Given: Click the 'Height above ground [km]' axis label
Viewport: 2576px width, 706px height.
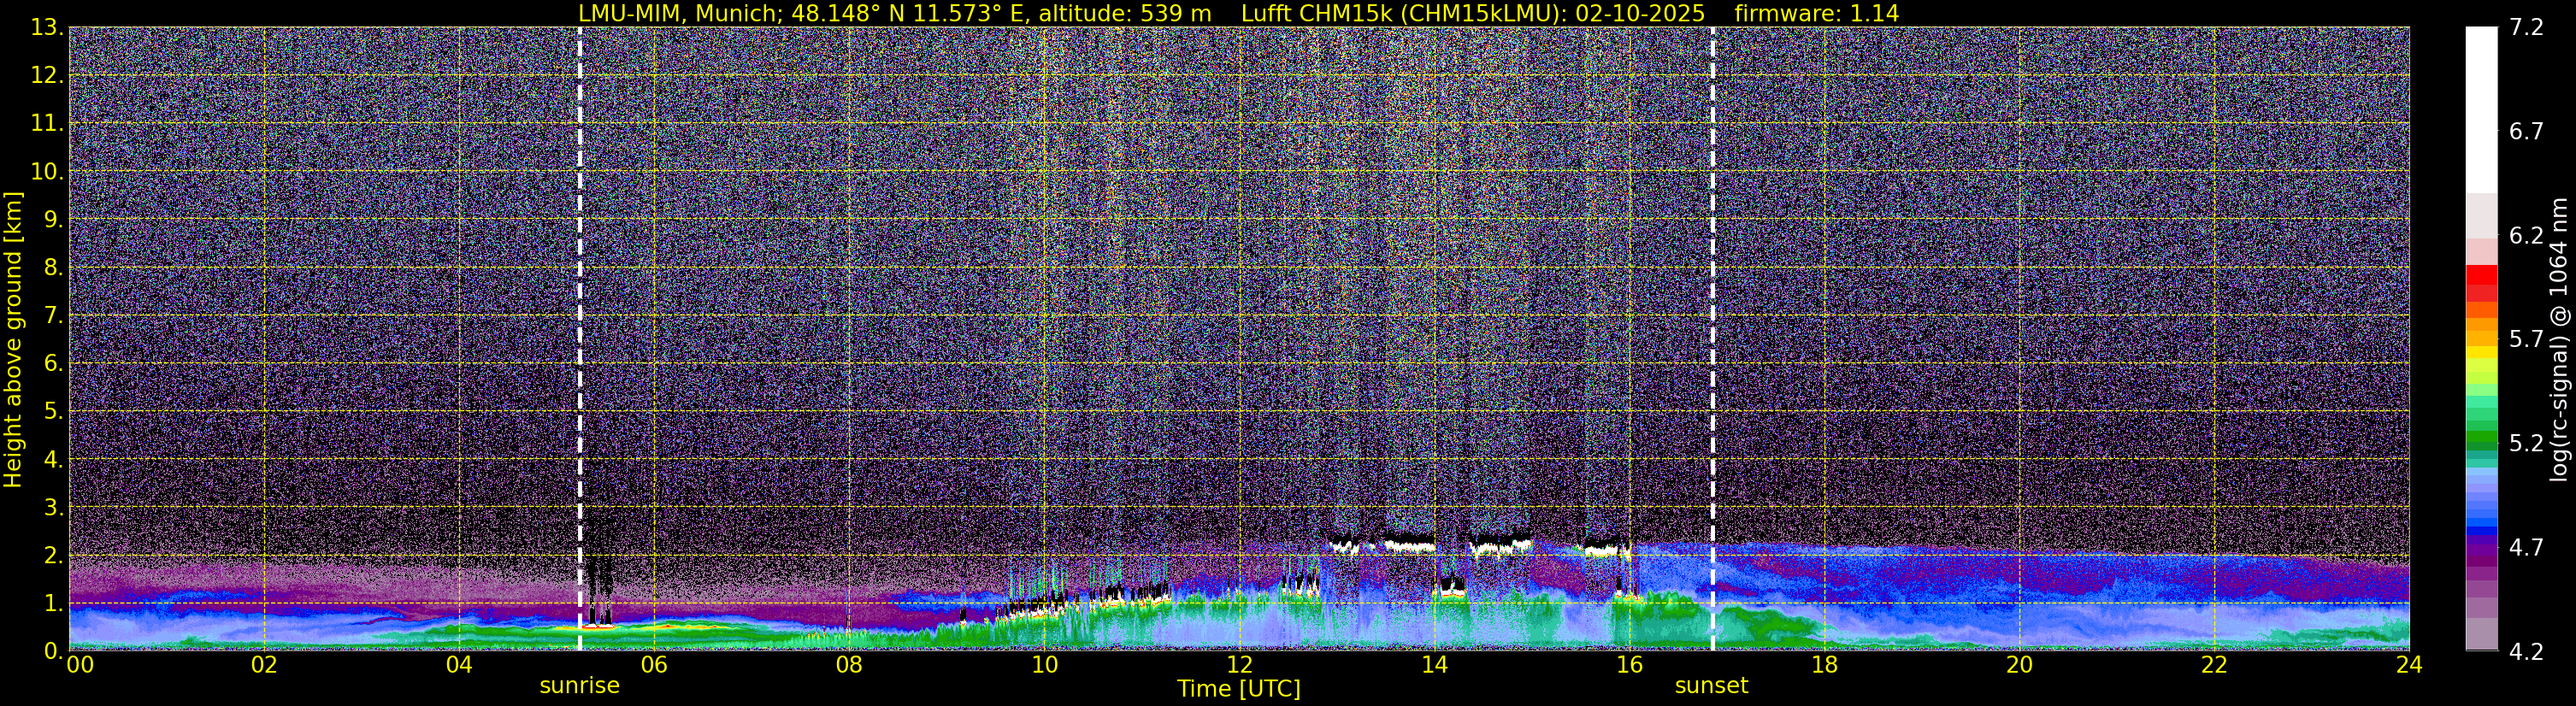Looking at the screenshot, I should coord(13,339).
